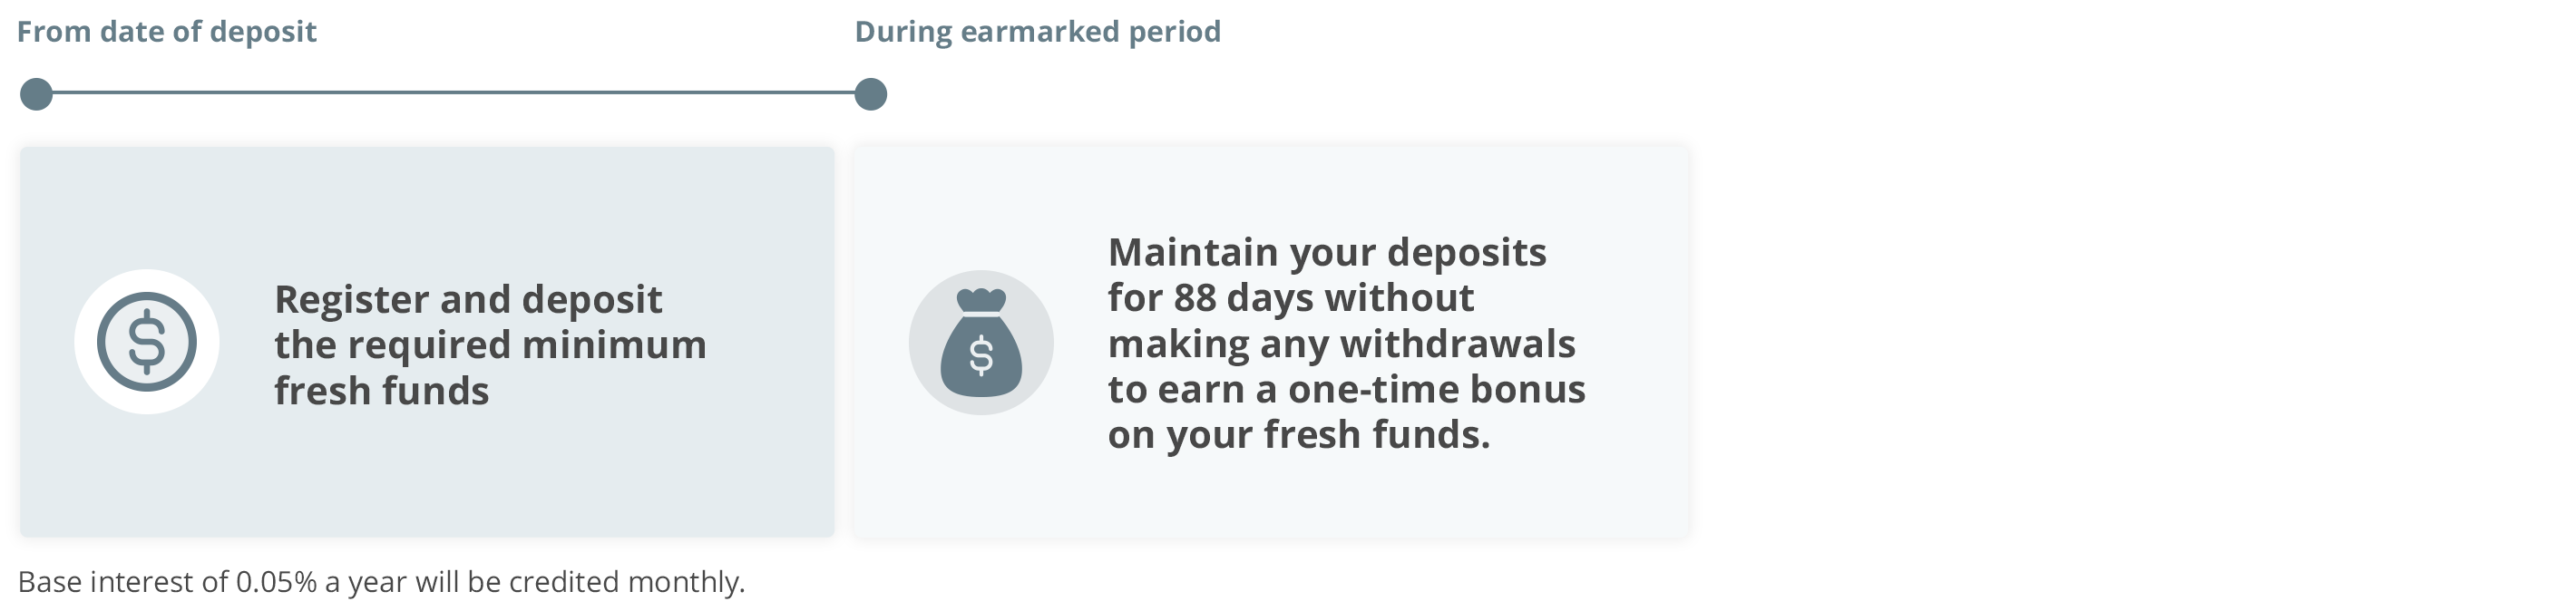The height and width of the screenshot is (611, 2576).
Task: Click the "During earmarked period" heading
Action: [1037, 32]
